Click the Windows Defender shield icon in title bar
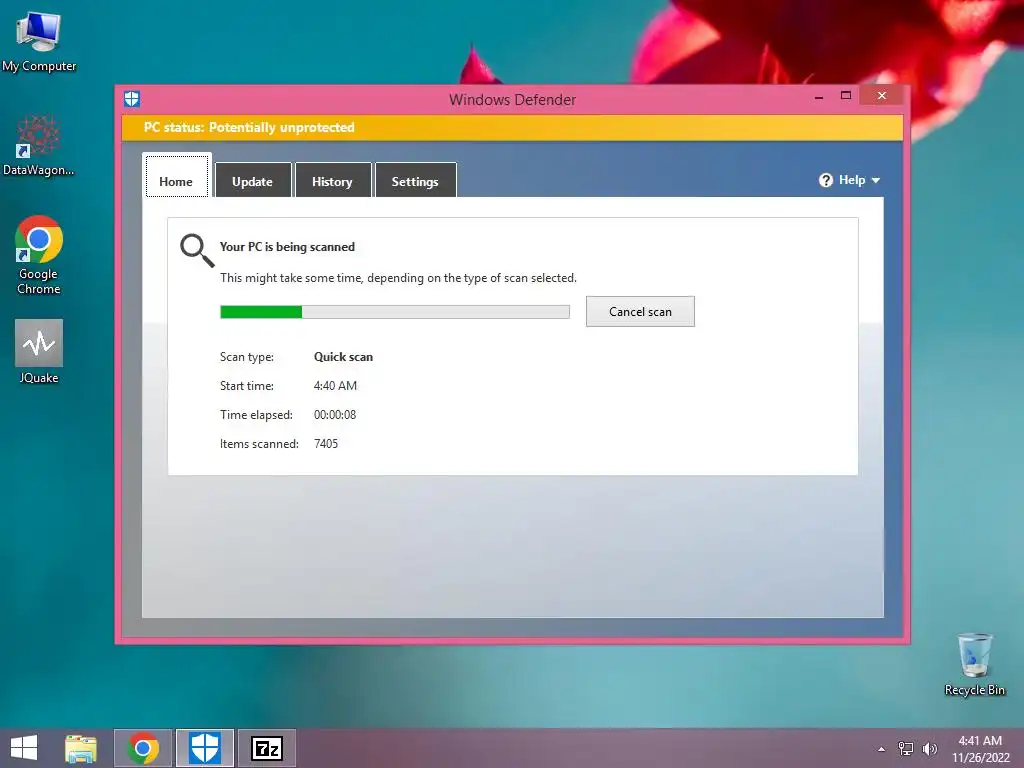Screen dimensions: 1024x768 coord(132,99)
